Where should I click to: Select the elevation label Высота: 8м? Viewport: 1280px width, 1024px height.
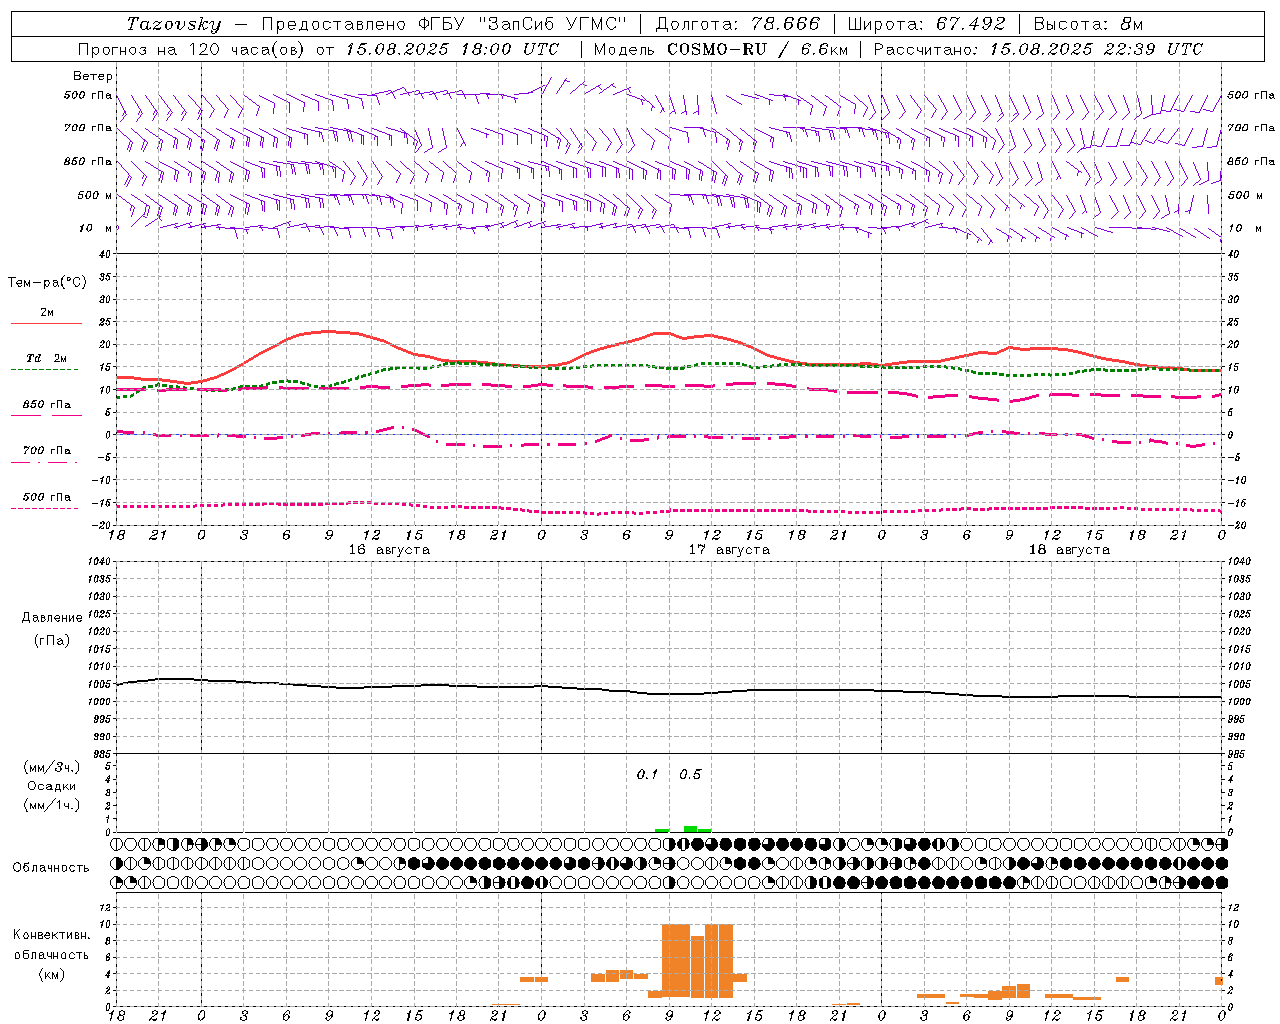1088,24
